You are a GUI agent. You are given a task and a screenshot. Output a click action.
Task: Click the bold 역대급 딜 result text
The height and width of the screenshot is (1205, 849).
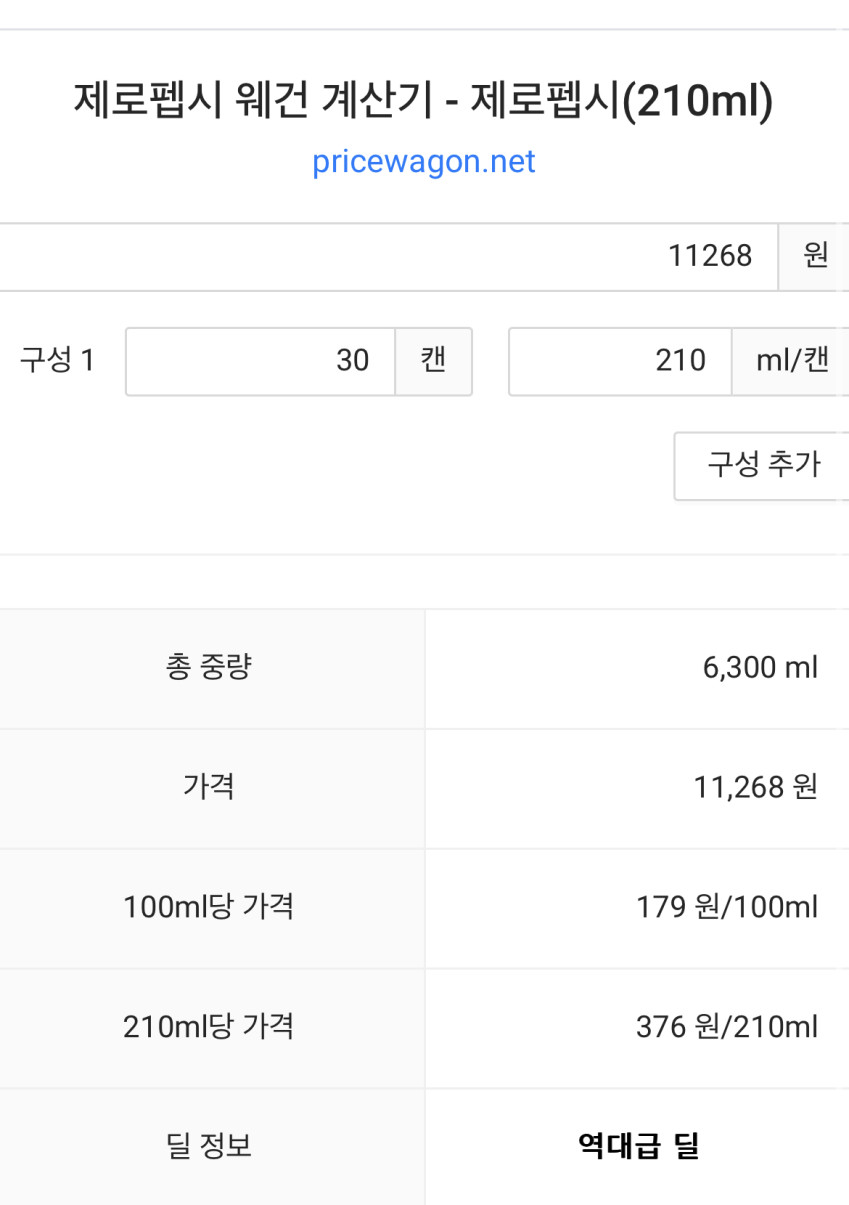point(638,1147)
